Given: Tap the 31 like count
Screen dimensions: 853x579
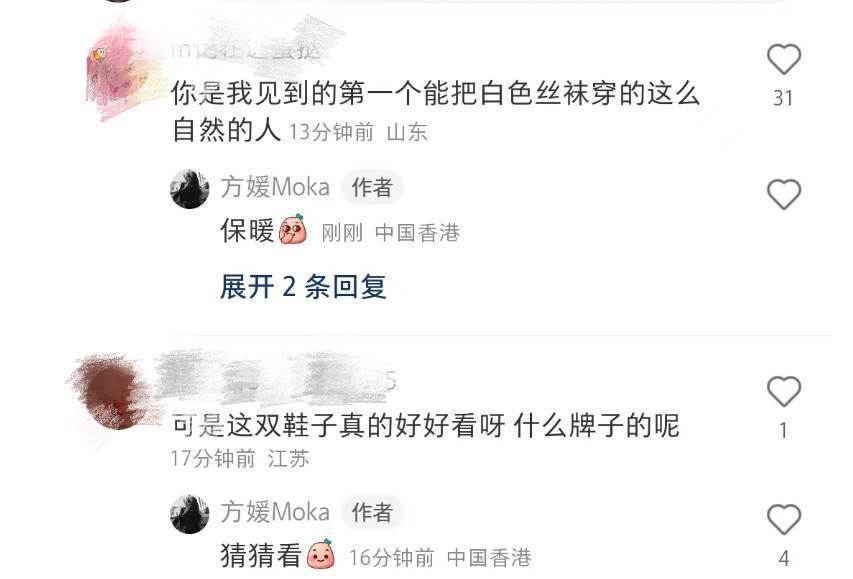Looking at the screenshot, I should [783, 98].
